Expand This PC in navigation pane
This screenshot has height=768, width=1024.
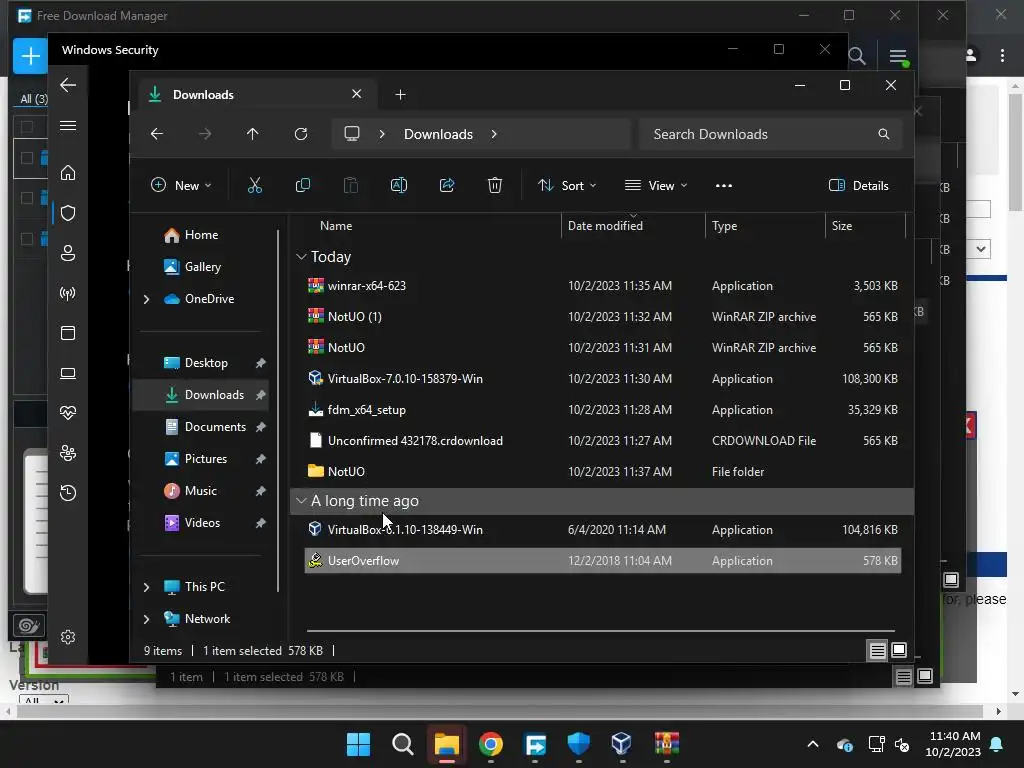146,587
